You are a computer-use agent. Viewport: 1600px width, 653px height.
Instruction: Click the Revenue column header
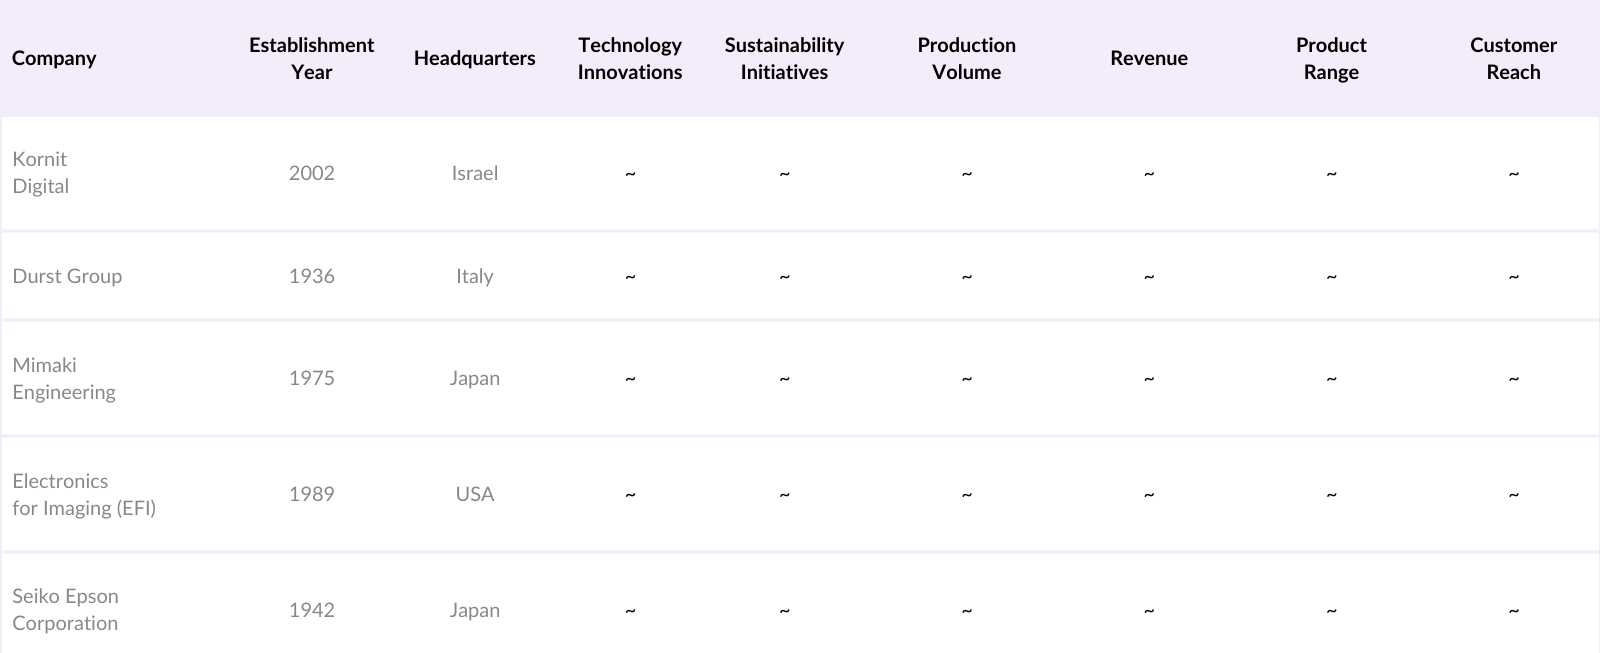coord(1148,58)
